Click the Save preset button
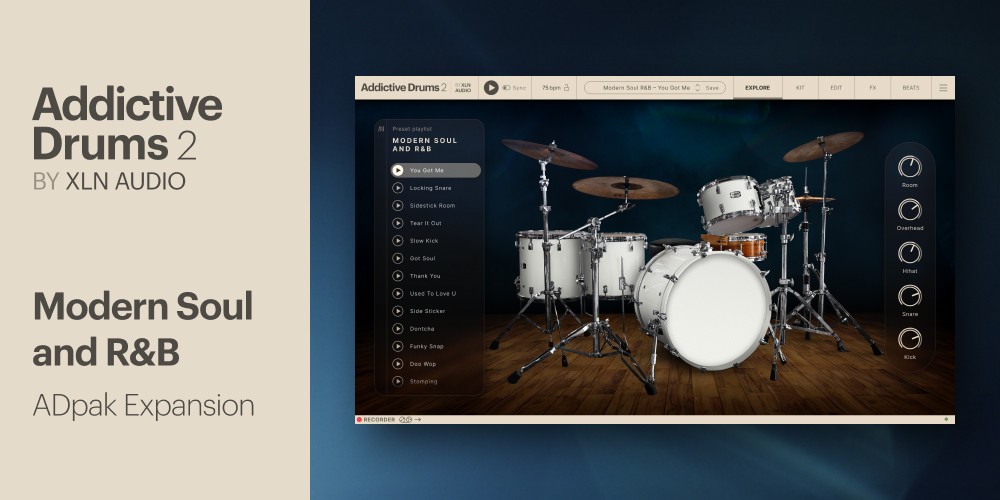 (x=712, y=88)
